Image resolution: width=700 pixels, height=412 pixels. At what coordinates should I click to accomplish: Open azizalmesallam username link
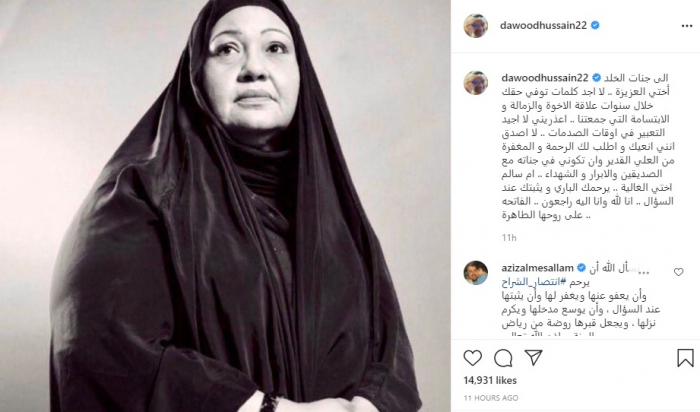538,268
